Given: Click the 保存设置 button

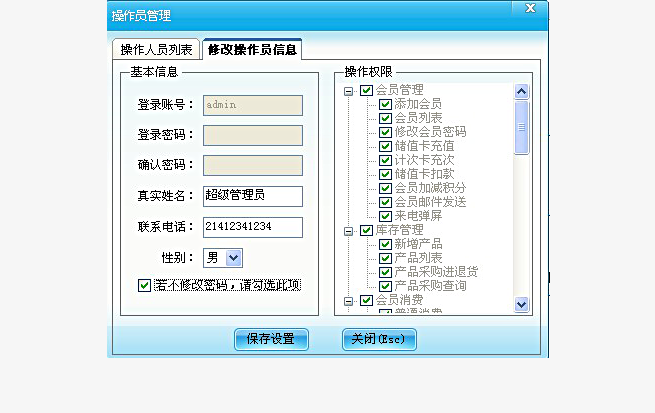Looking at the screenshot, I should [271, 339].
